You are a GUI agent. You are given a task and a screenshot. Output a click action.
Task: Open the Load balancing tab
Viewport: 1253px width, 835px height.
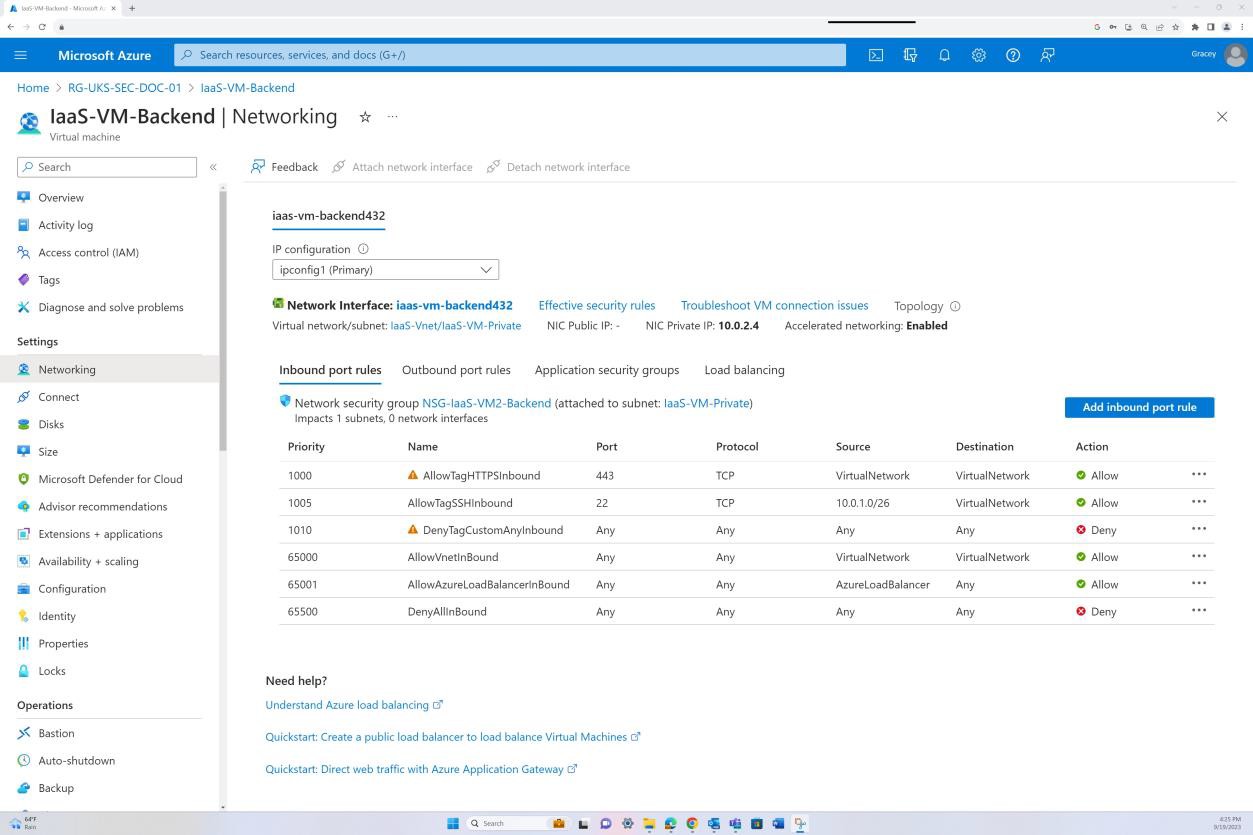tap(744, 370)
